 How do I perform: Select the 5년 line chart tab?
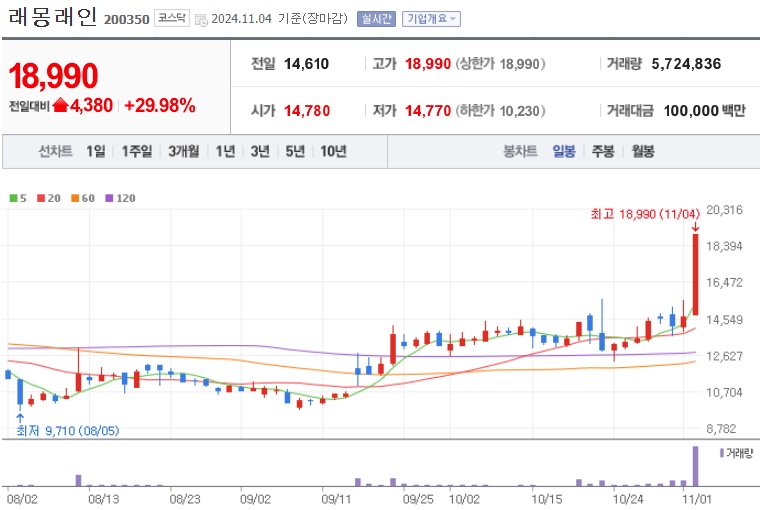[295, 151]
